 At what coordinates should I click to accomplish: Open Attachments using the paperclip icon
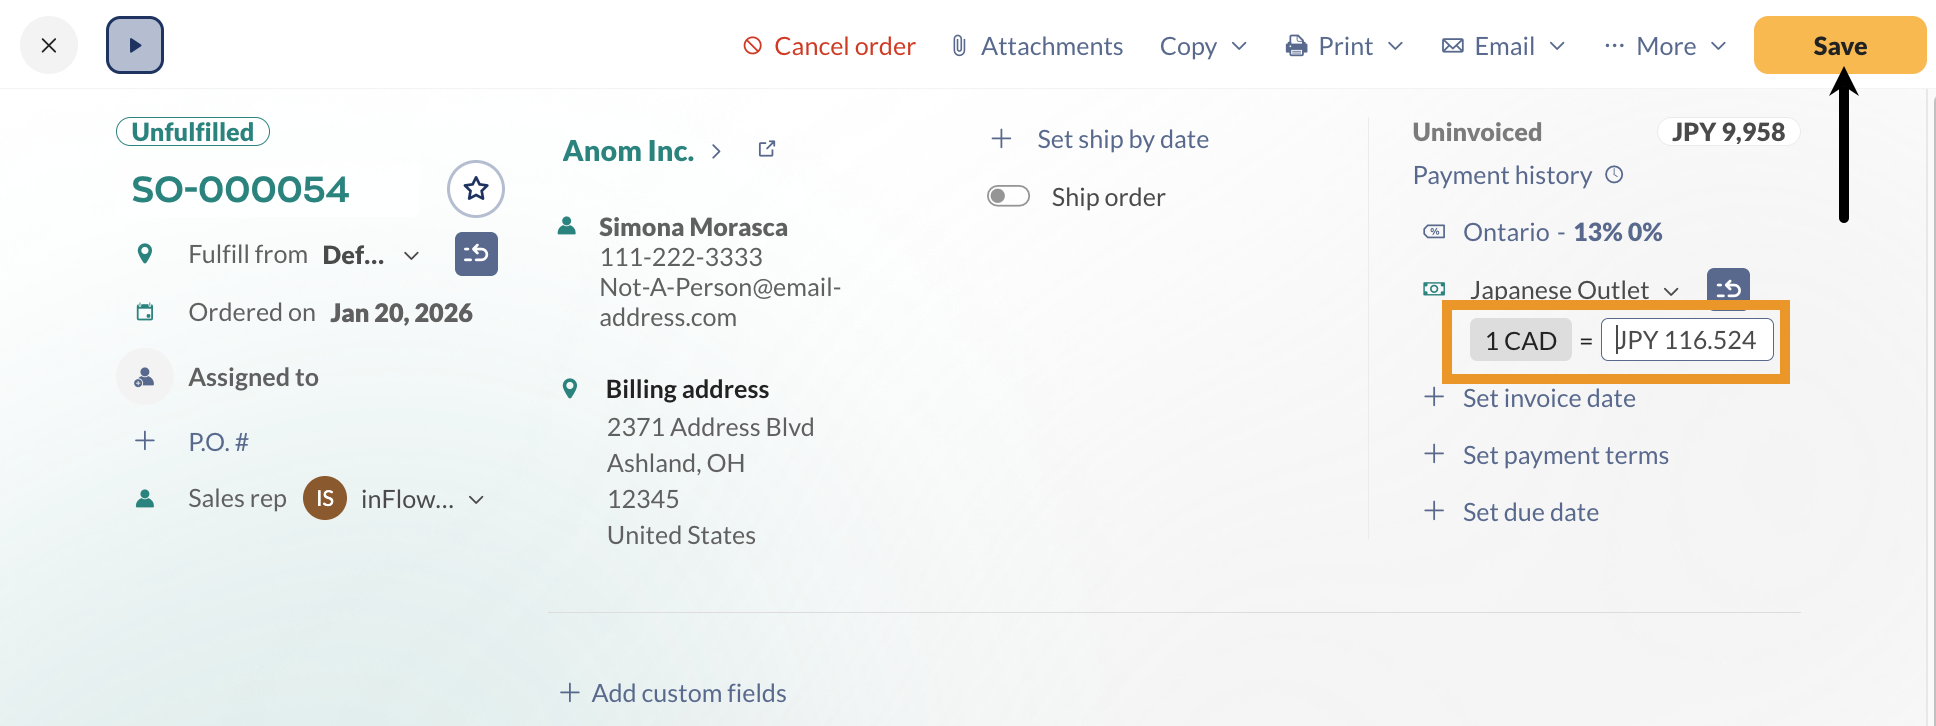(957, 45)
